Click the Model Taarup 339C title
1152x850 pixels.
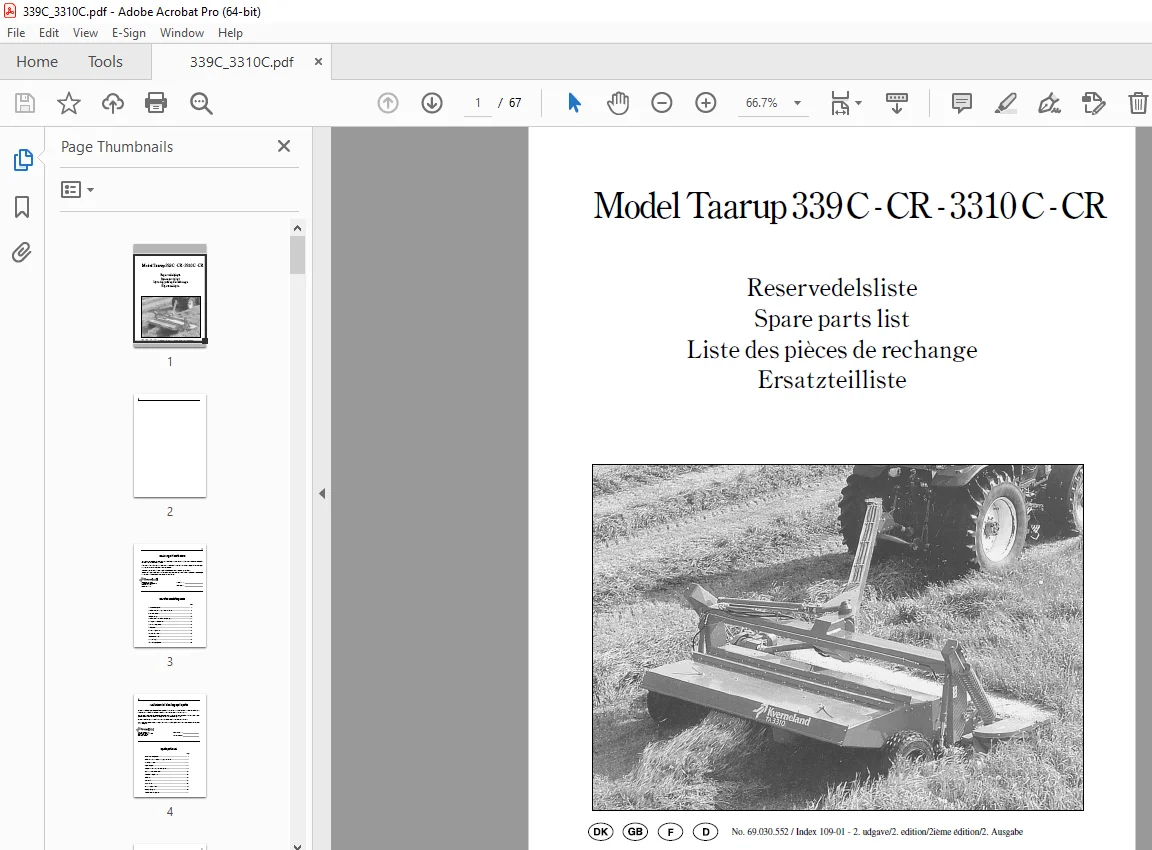[x=849, y=206]
